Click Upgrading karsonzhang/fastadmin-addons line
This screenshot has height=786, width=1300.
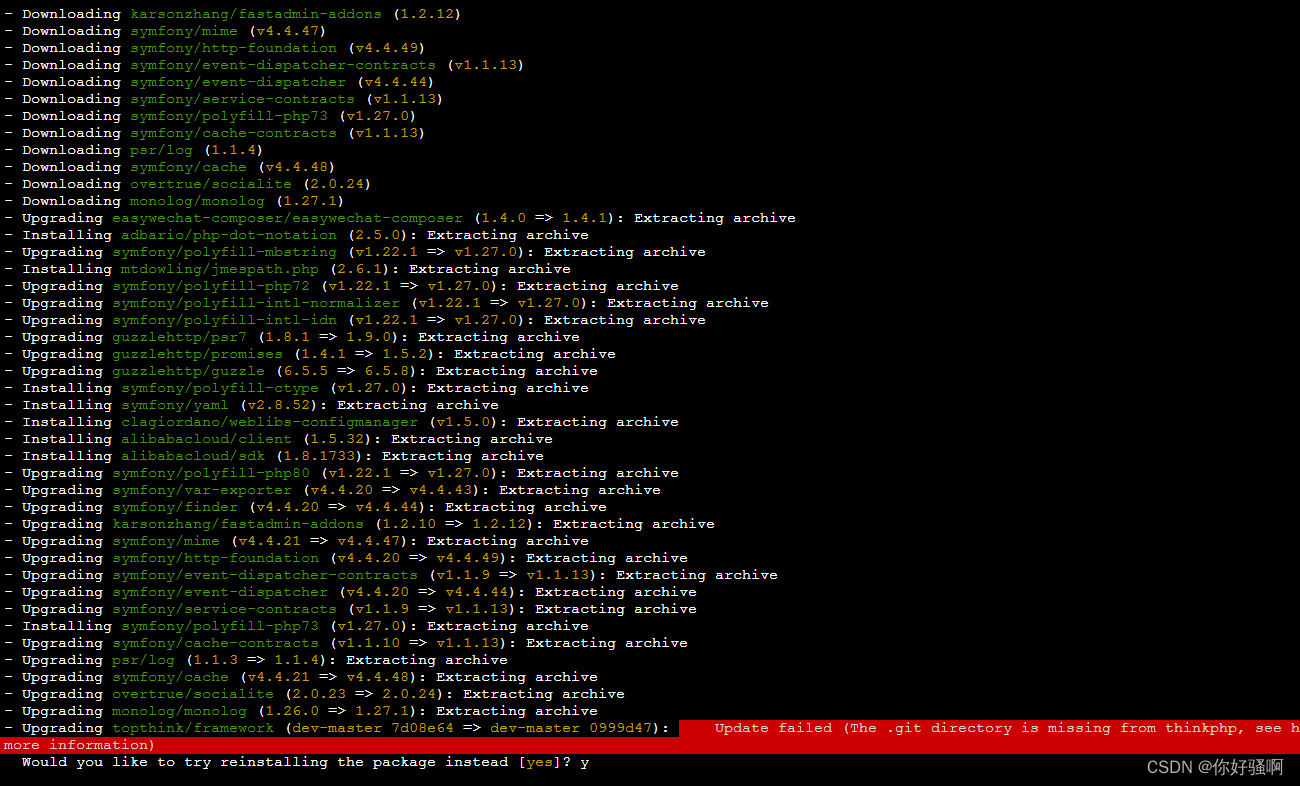pos(359,524)
